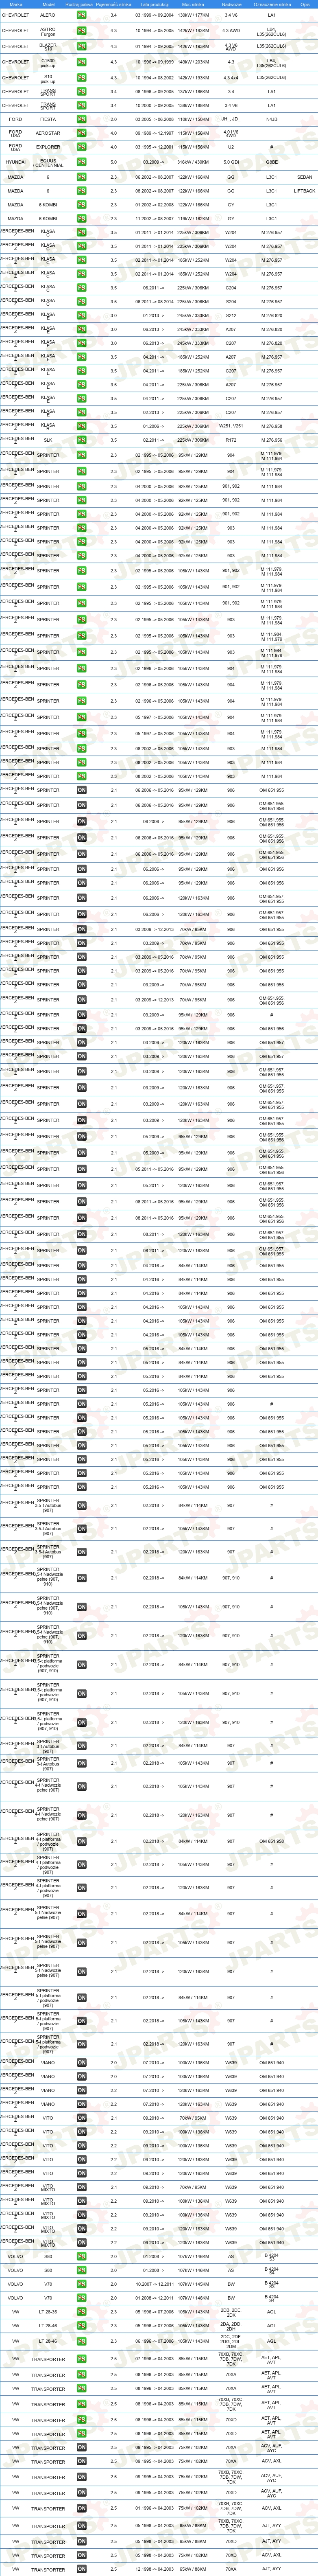
Task: Select the C1500 pick-up model cell
Action: click(x=48, y=62)
